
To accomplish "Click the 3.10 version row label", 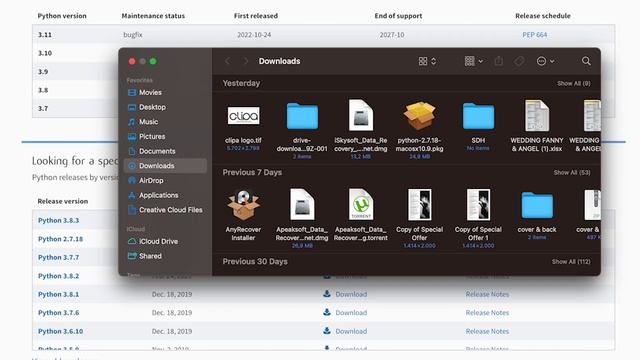I will coord(45,53).
